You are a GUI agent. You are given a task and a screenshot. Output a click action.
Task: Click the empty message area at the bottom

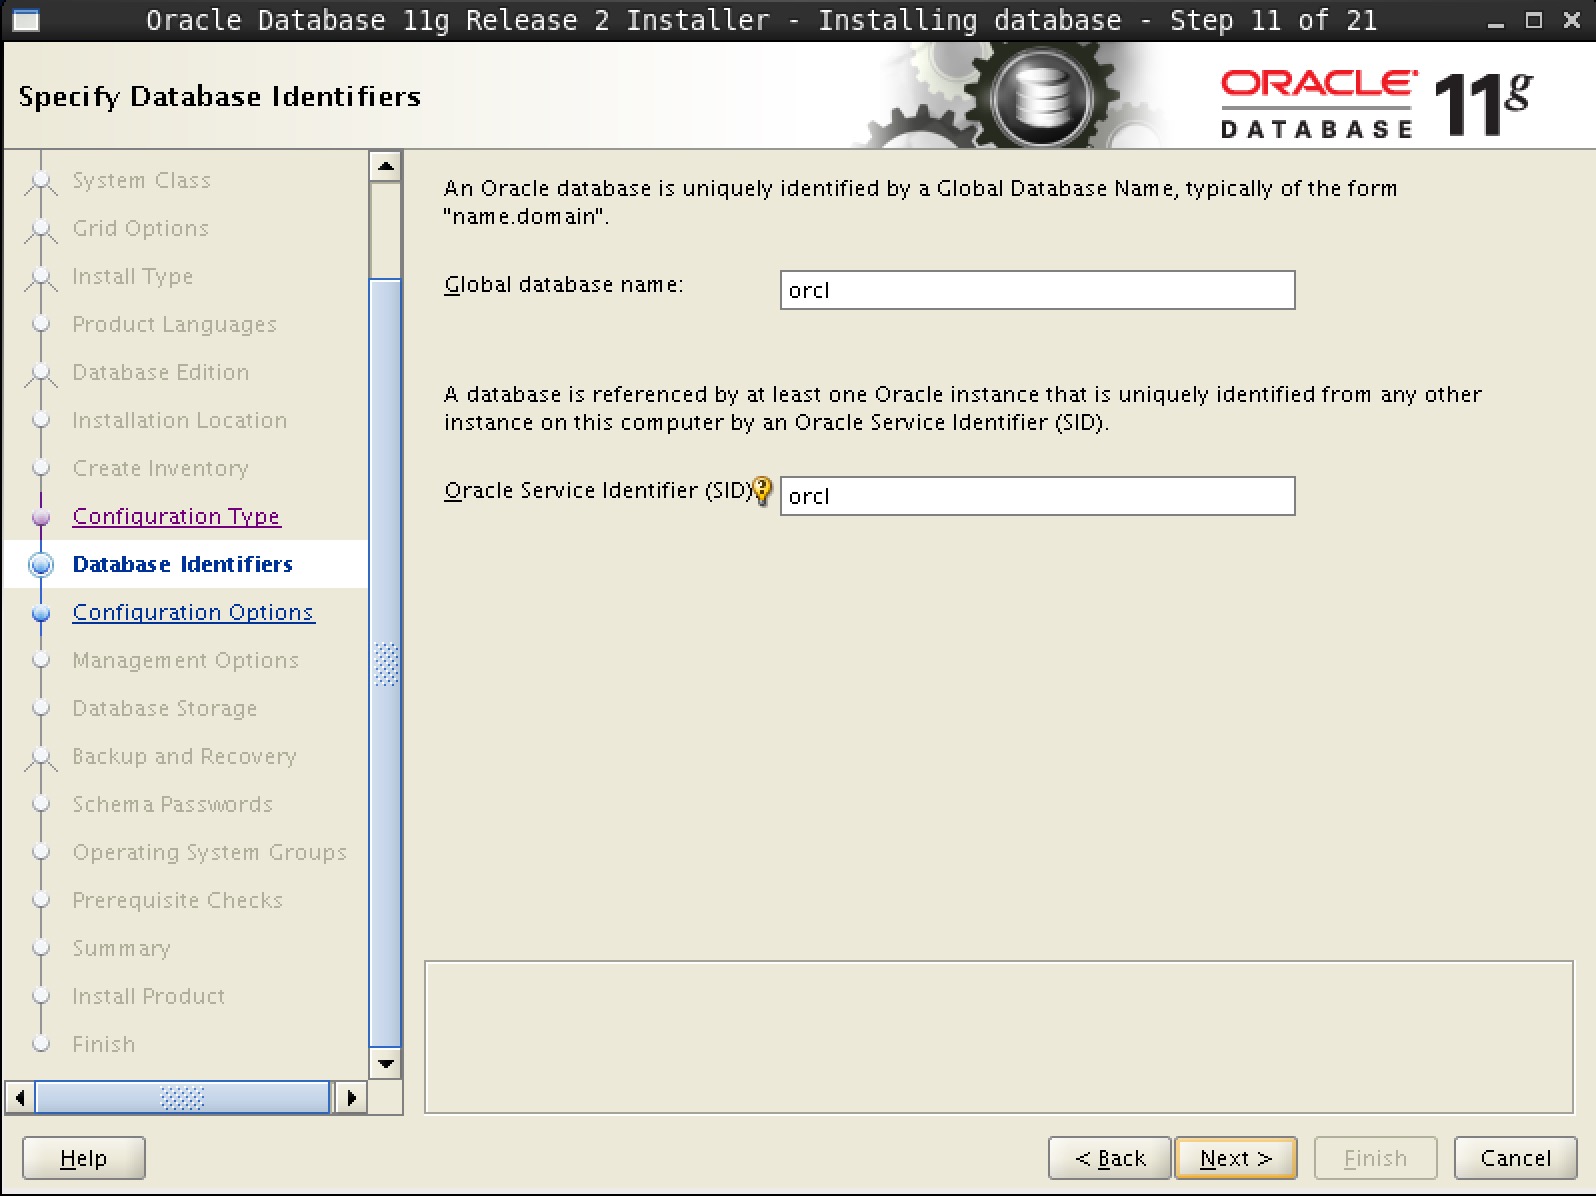click(999, 1037)
